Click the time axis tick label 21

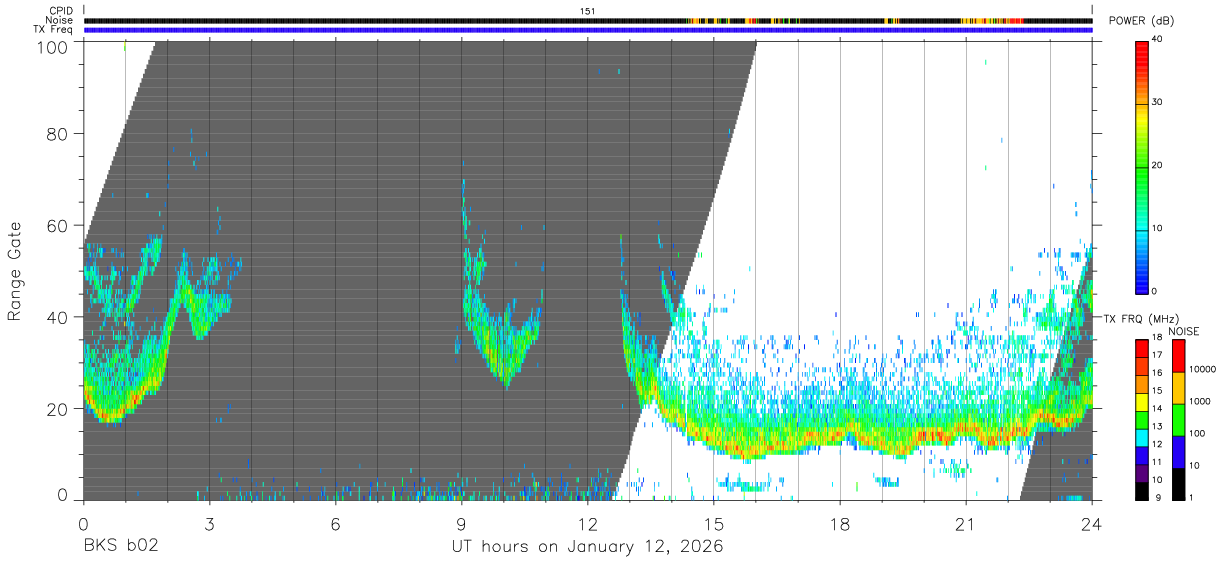[966, 524]
